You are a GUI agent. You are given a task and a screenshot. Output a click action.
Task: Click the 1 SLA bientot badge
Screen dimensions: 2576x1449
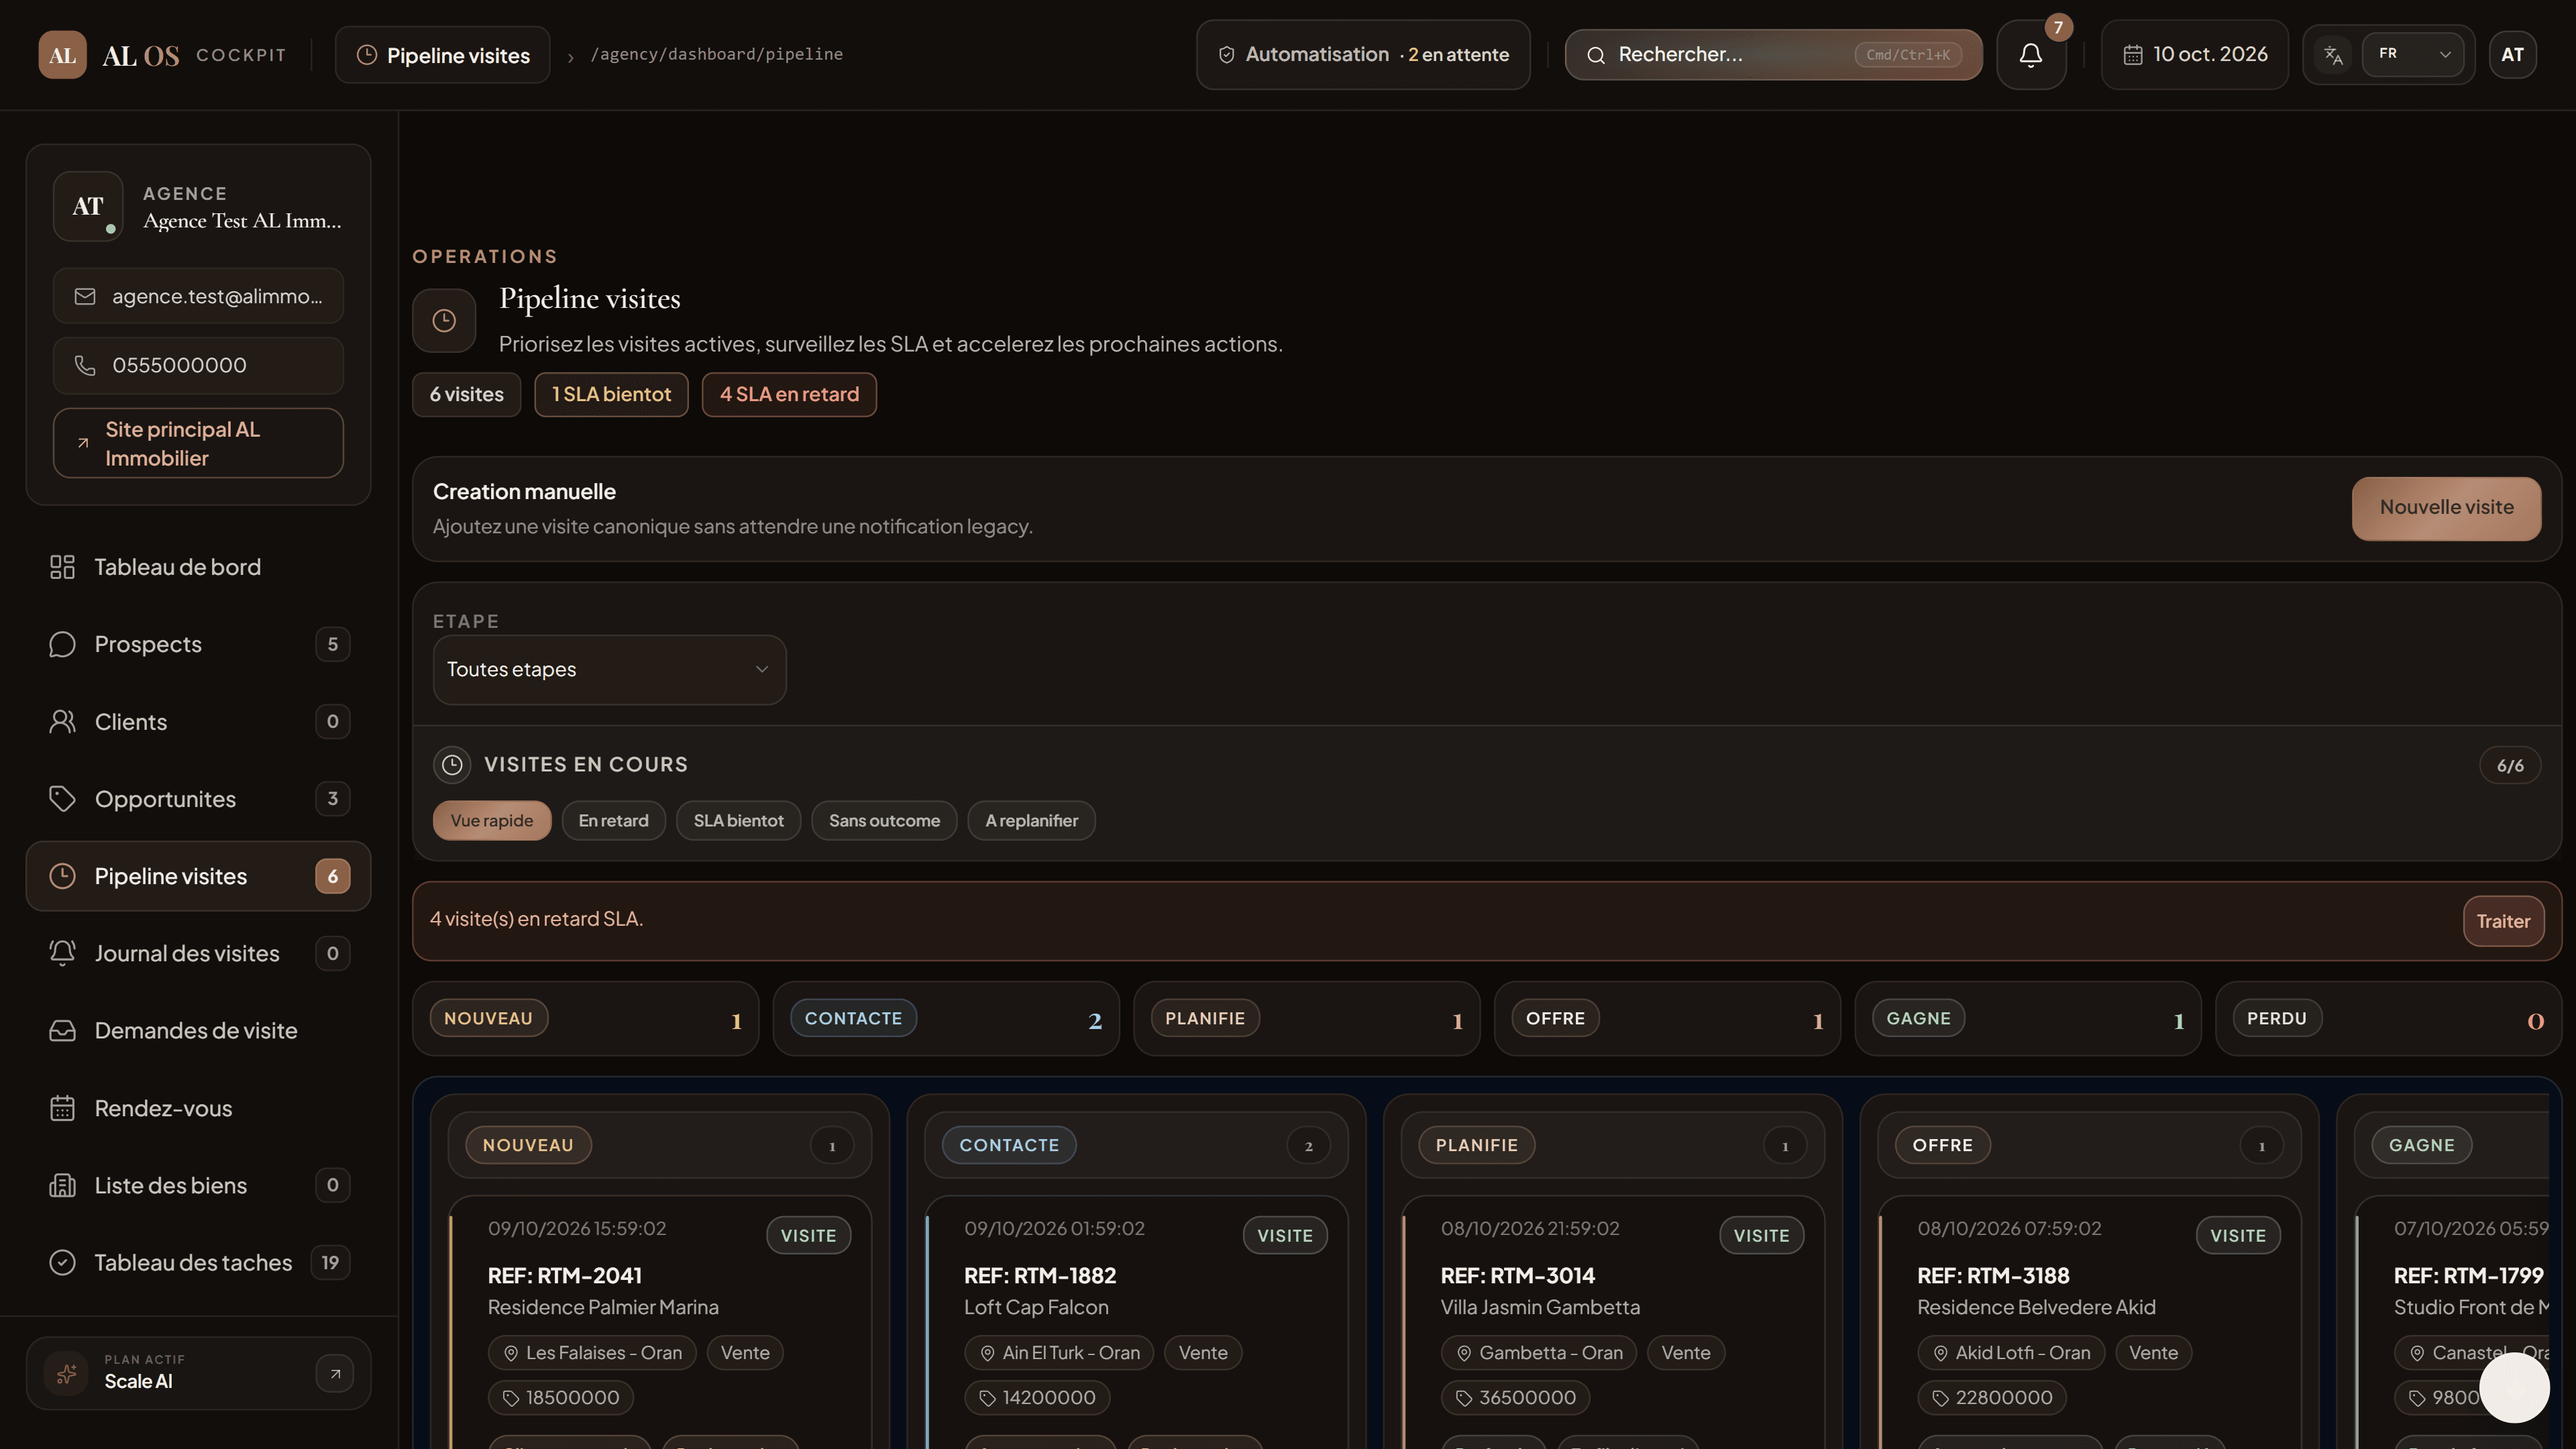611,395
